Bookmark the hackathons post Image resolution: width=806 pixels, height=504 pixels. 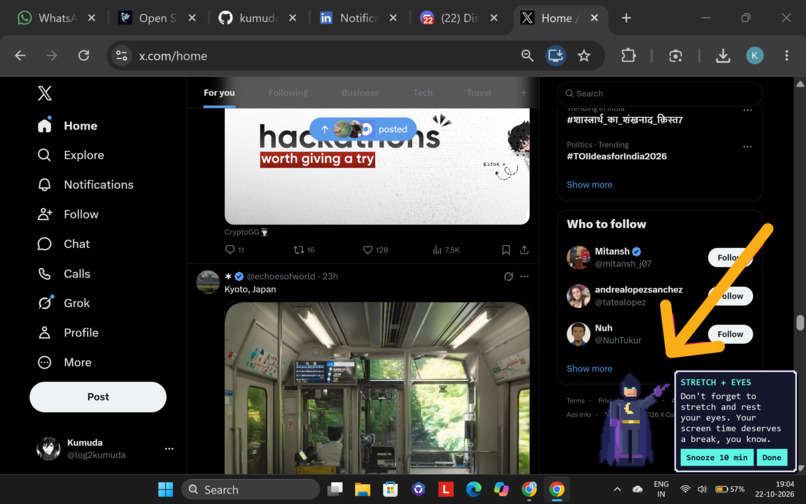(x=506, y=250)
